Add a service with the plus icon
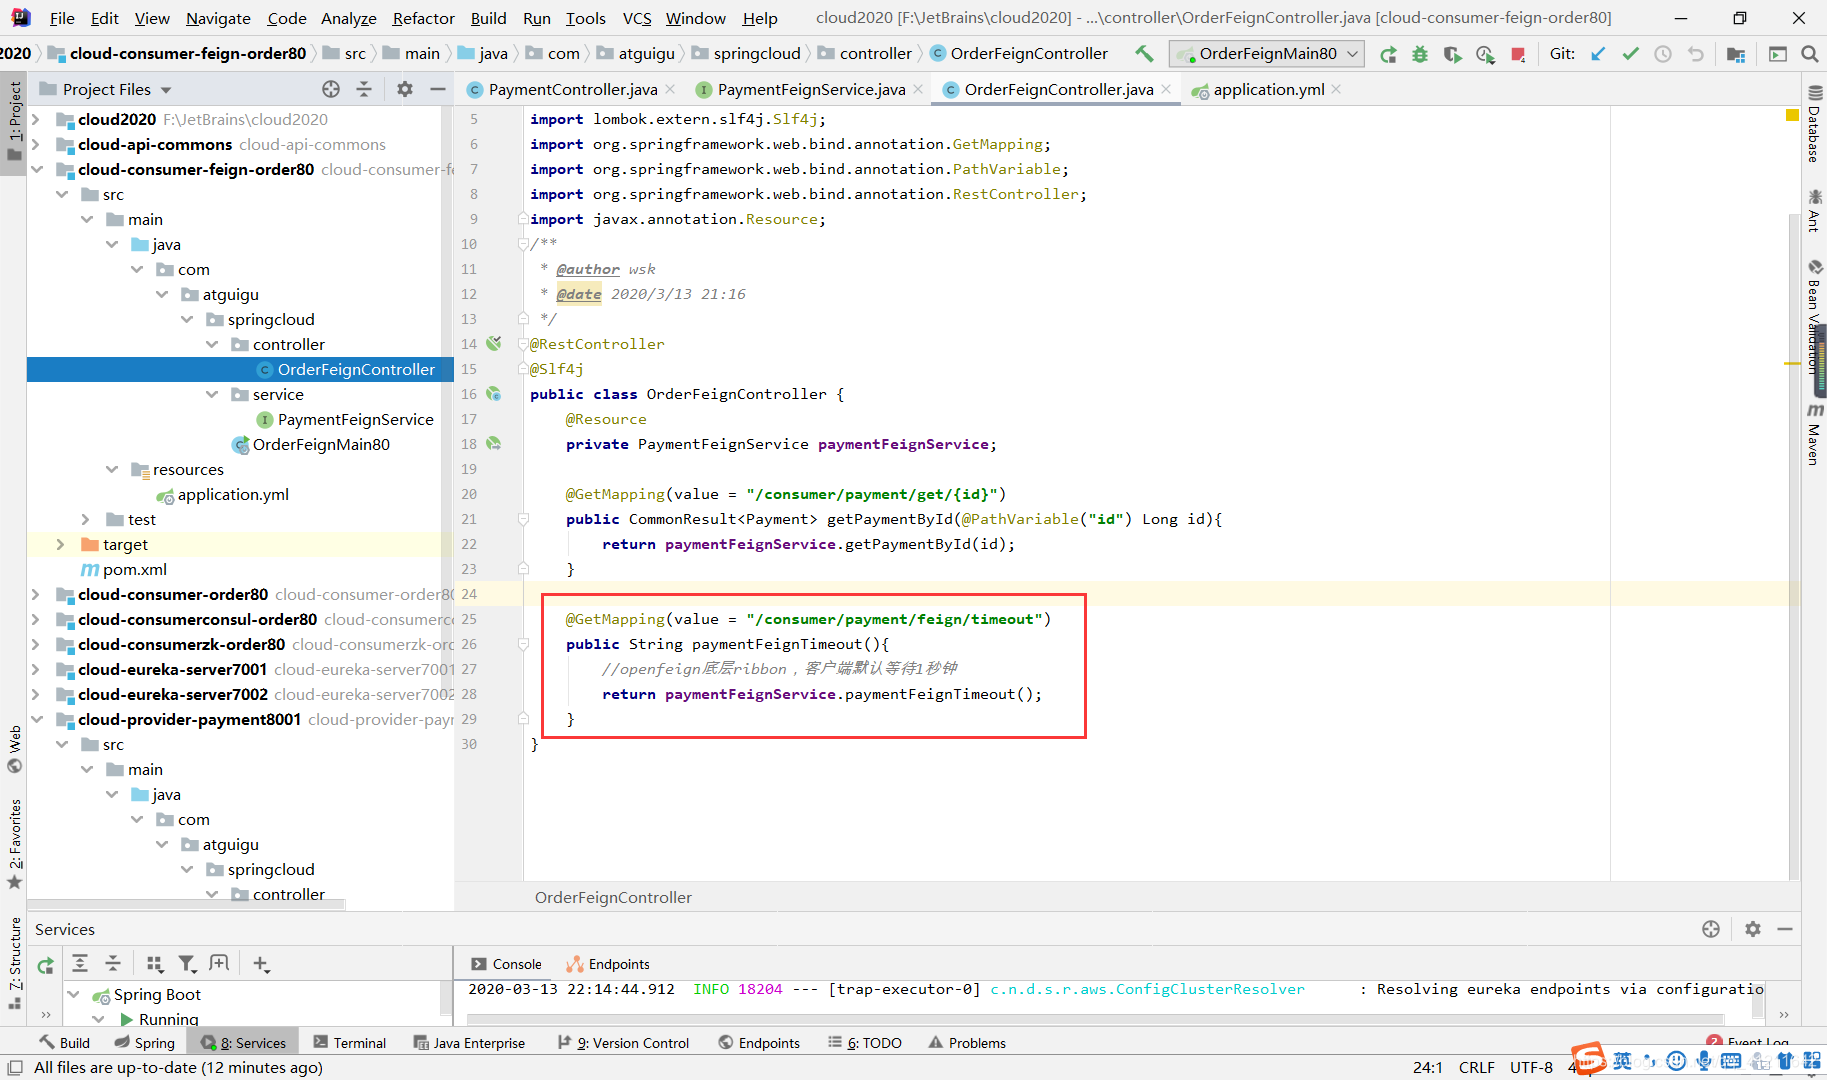 (x=261, y=963)
